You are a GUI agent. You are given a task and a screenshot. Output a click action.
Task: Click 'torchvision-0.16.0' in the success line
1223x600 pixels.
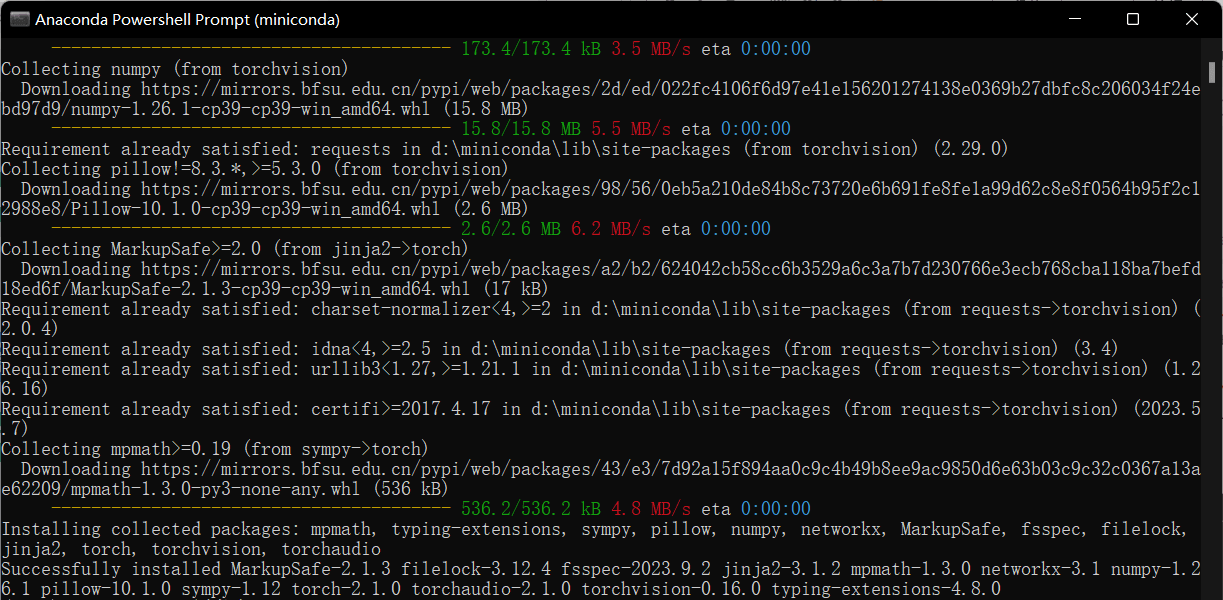(671, 589)
